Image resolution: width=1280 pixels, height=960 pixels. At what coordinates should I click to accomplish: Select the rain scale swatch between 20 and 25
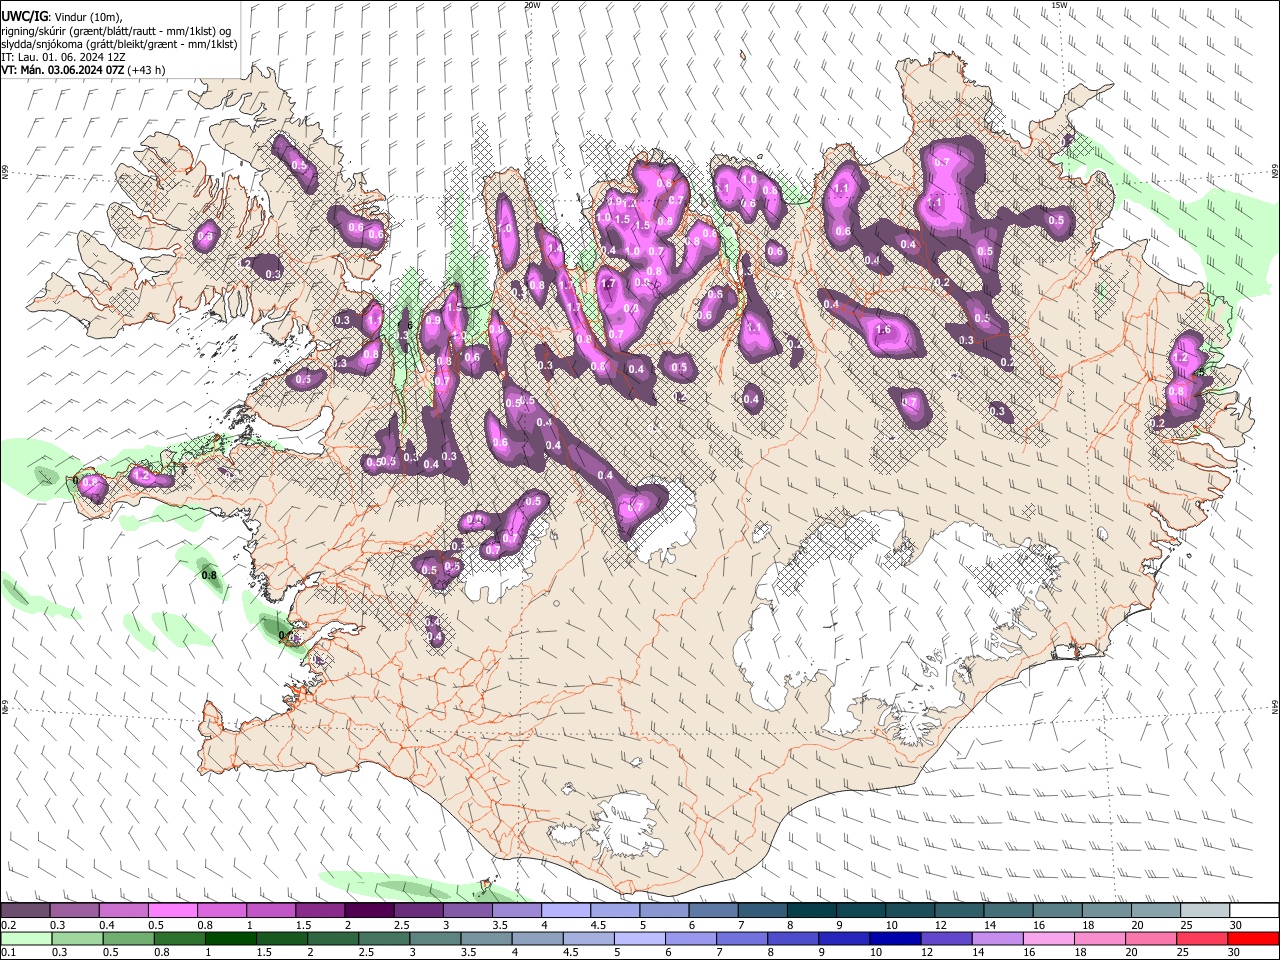tap(1150, 938)
